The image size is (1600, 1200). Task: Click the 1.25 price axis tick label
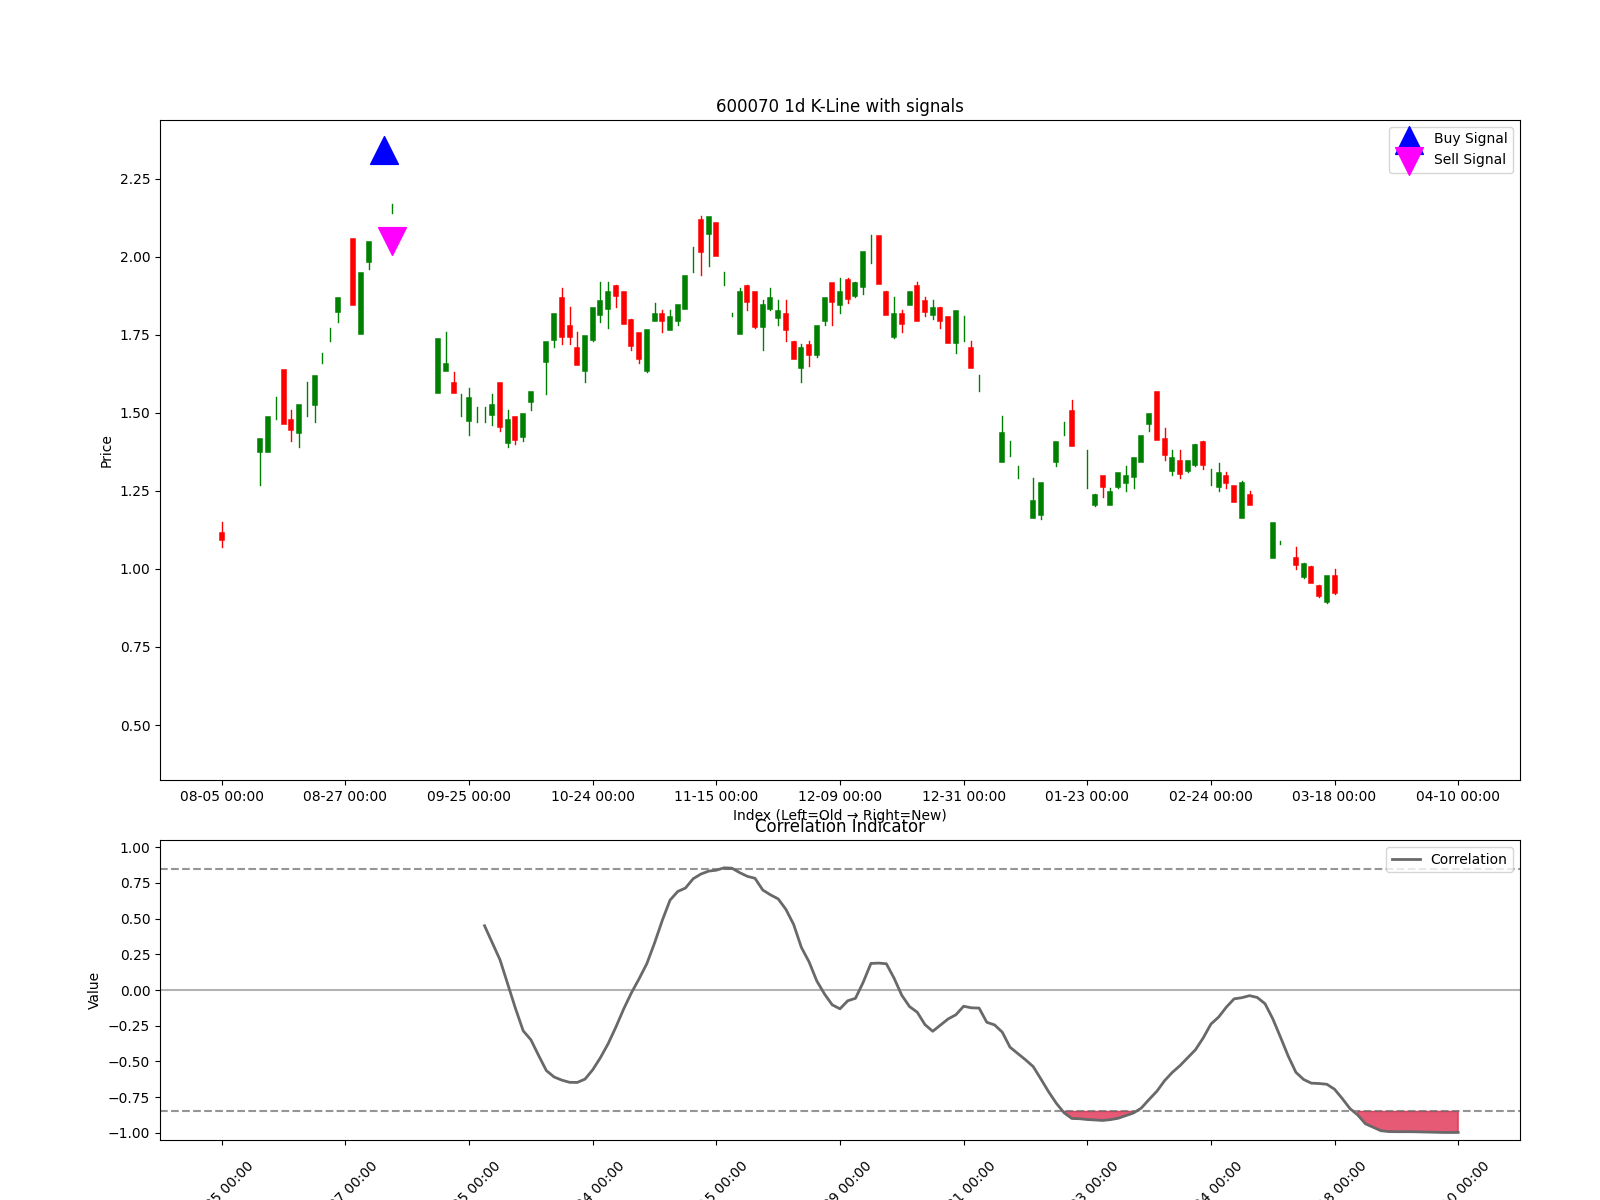[x=135, y=492]
